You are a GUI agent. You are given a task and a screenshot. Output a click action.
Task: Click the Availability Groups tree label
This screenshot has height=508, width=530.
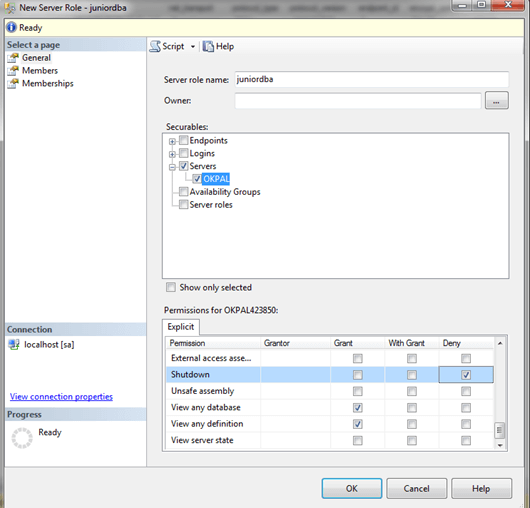tap(225, 192)
